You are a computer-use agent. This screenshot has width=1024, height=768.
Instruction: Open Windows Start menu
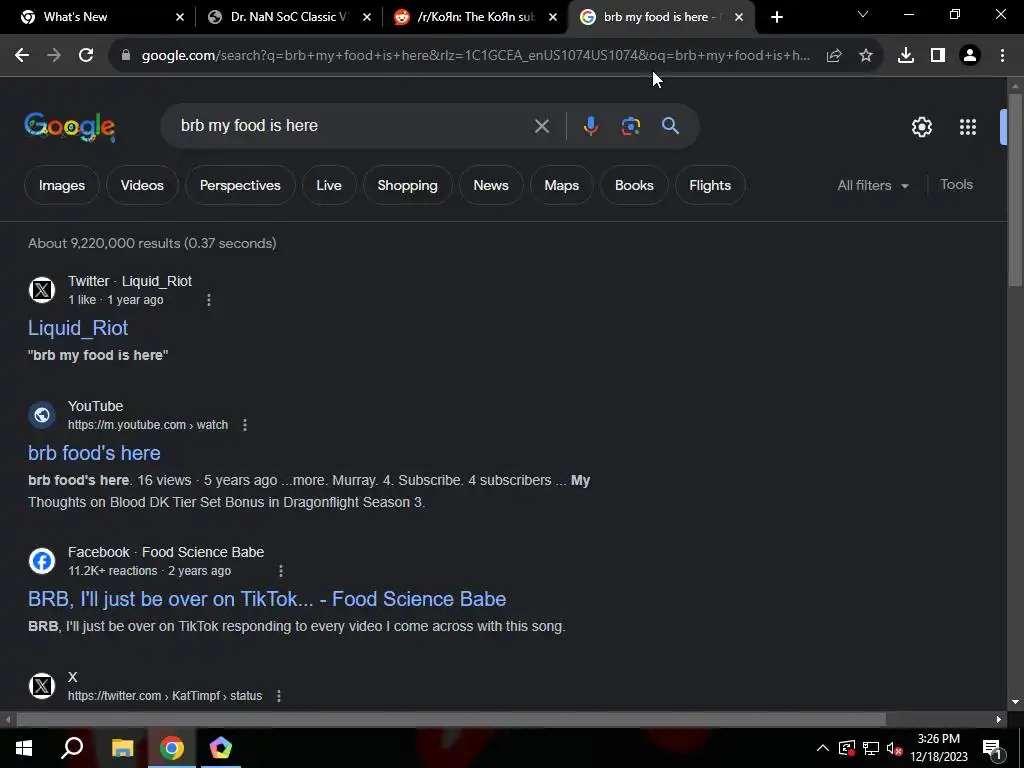coord(24,748)
